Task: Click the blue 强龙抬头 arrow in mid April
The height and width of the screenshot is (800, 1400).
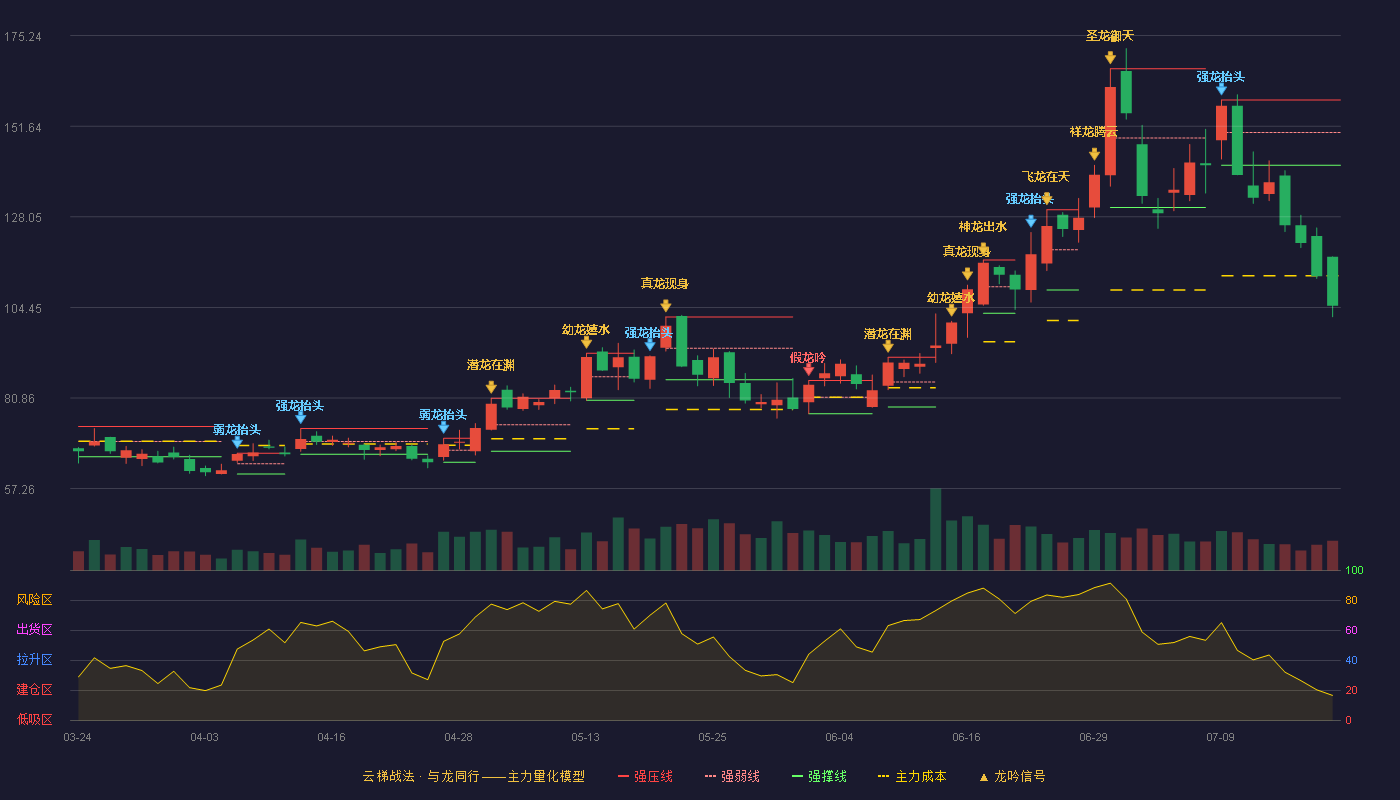Action: [300, 418]
